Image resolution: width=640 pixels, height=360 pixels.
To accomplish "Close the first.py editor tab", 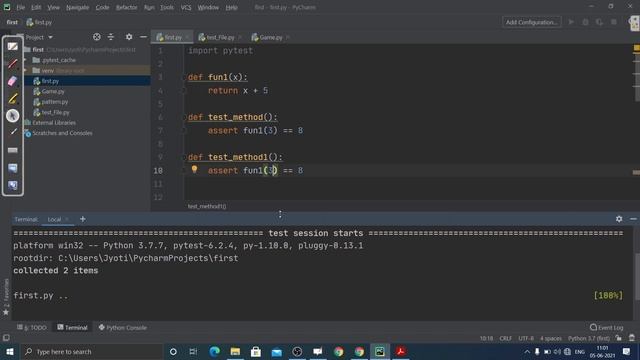I will tap(187, 37).
